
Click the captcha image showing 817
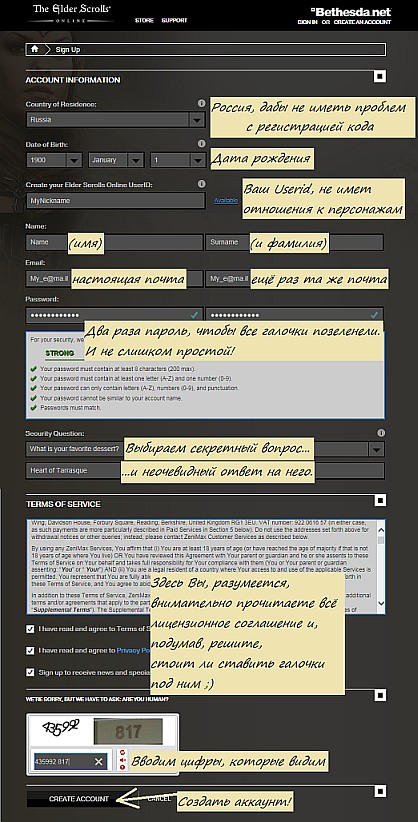(x=128, y=731)
